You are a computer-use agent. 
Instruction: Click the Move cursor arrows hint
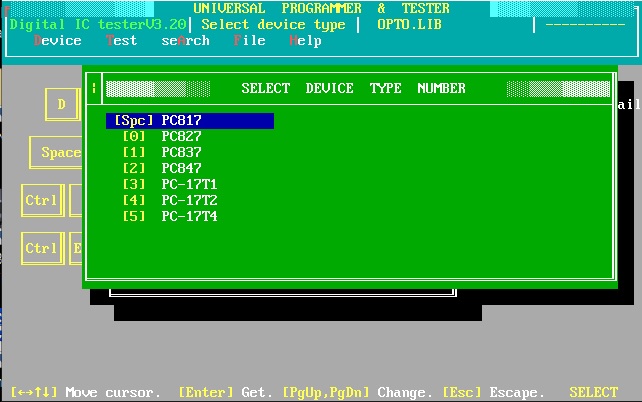[86, 393]
